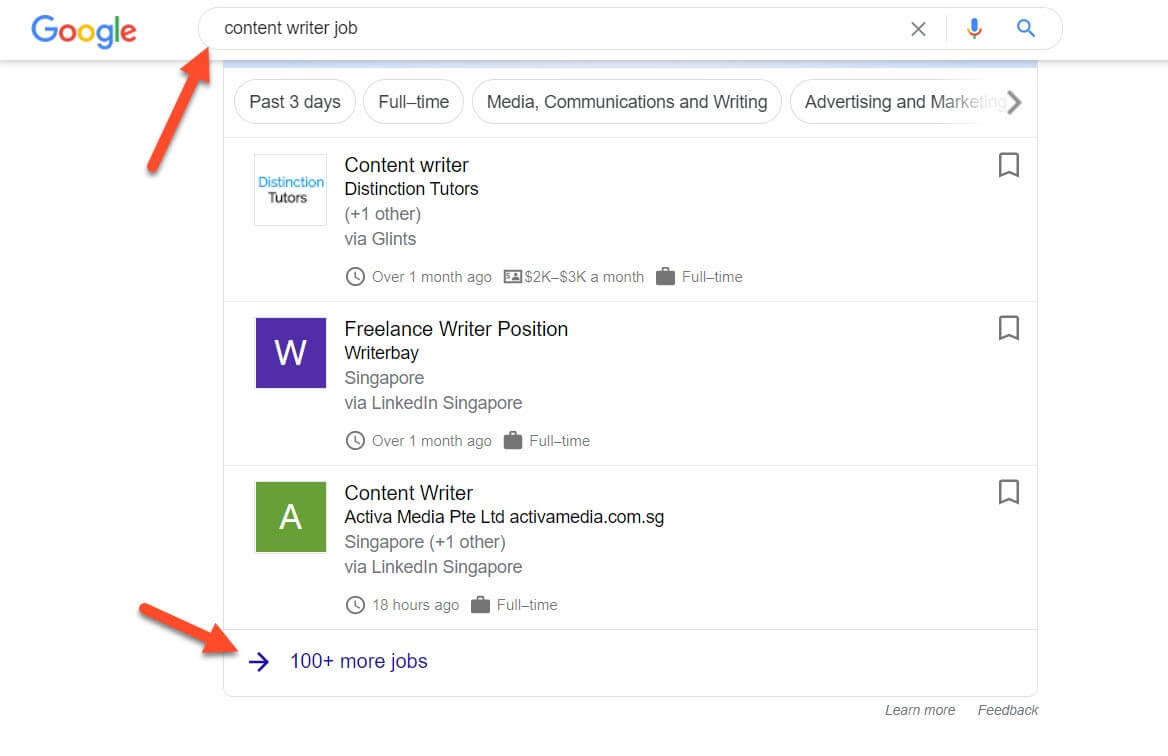Click 'Activa Media Pte Ltd activamedia.com.sg' text

tap(504, 517)
